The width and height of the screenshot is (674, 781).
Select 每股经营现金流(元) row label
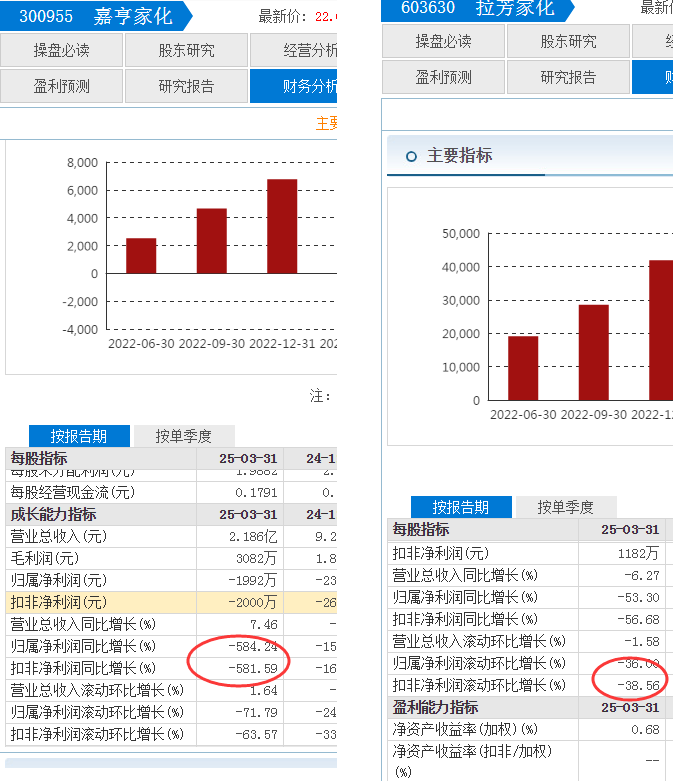point(73,493)
